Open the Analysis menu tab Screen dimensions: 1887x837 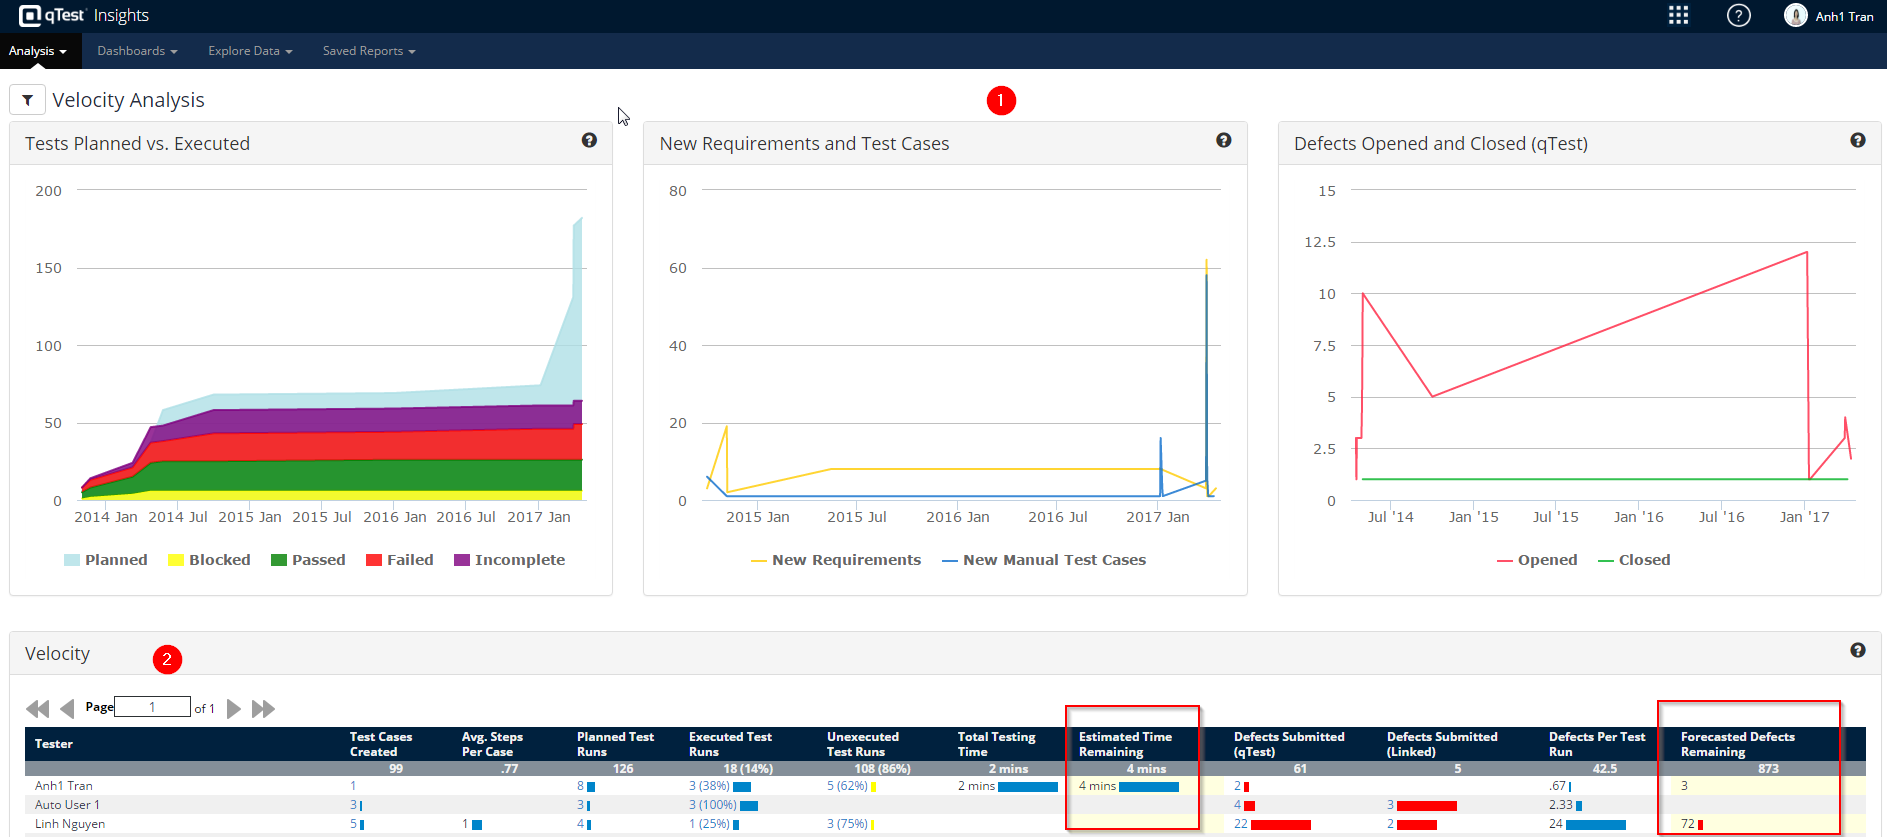click(x=37, y=51)
